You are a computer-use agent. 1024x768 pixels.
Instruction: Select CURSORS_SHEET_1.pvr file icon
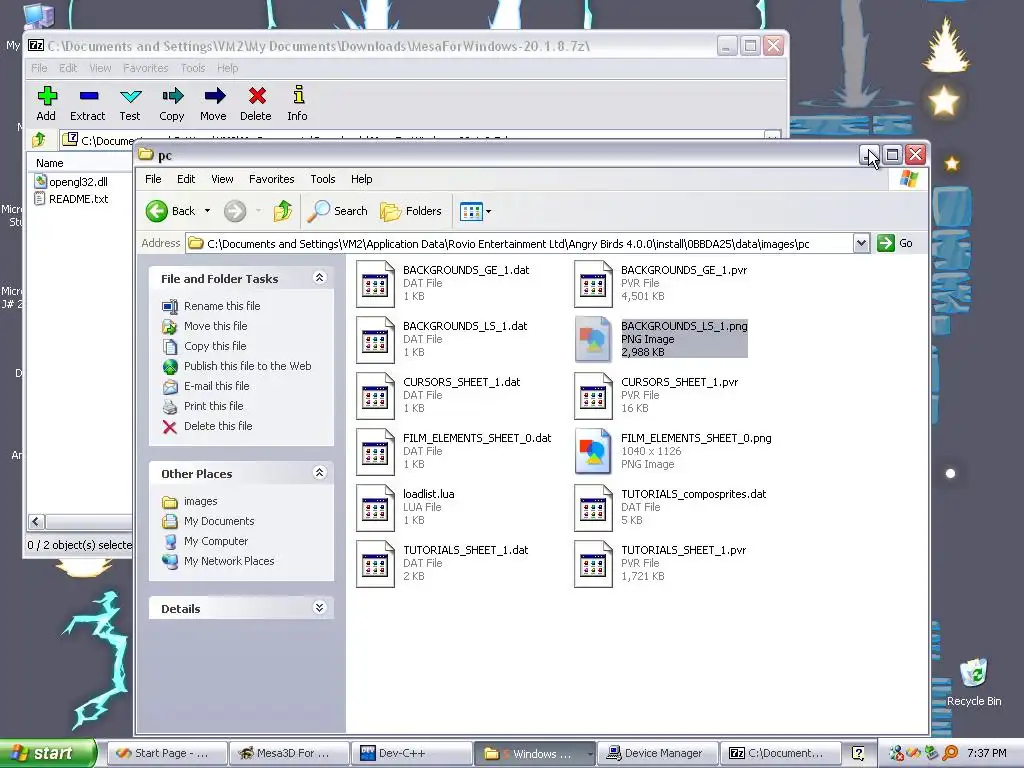(x=594, y=396)
